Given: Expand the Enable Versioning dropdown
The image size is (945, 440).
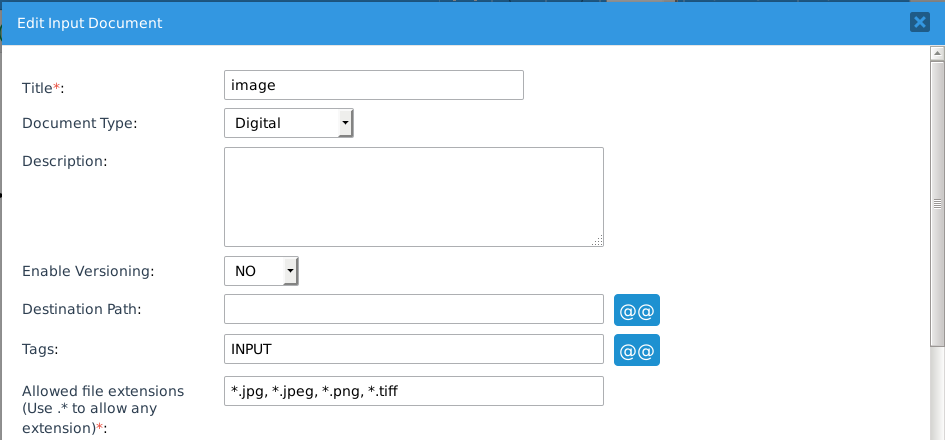Looking at the screenshot, I should tap(262, 271).
